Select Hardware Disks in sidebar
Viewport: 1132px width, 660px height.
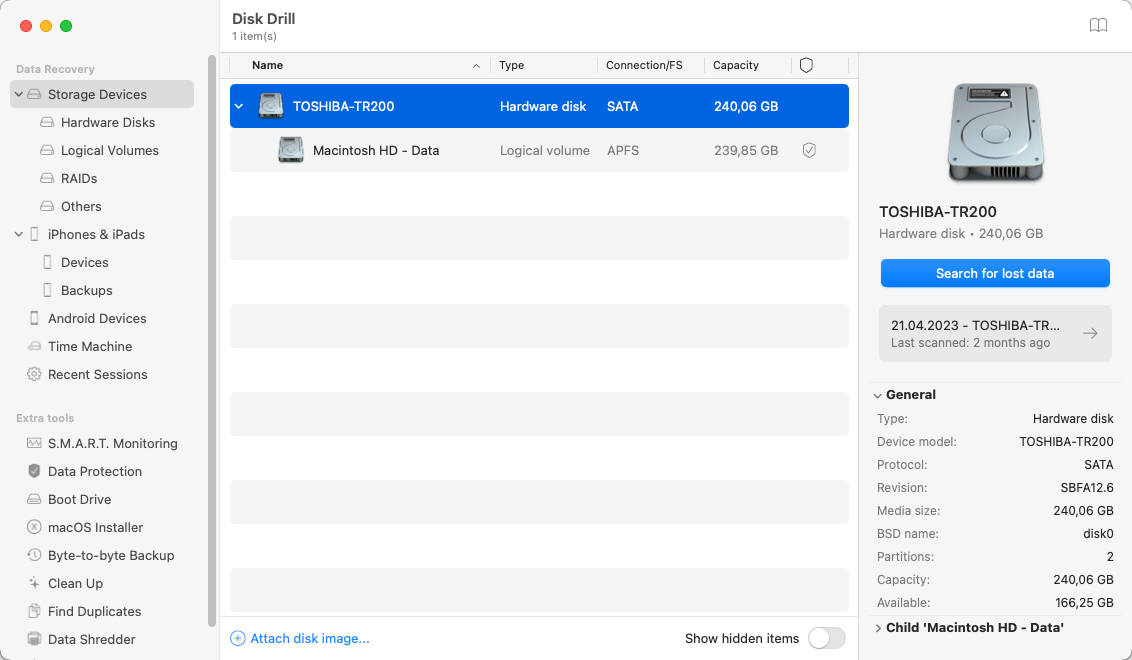(x=108, y=122)
